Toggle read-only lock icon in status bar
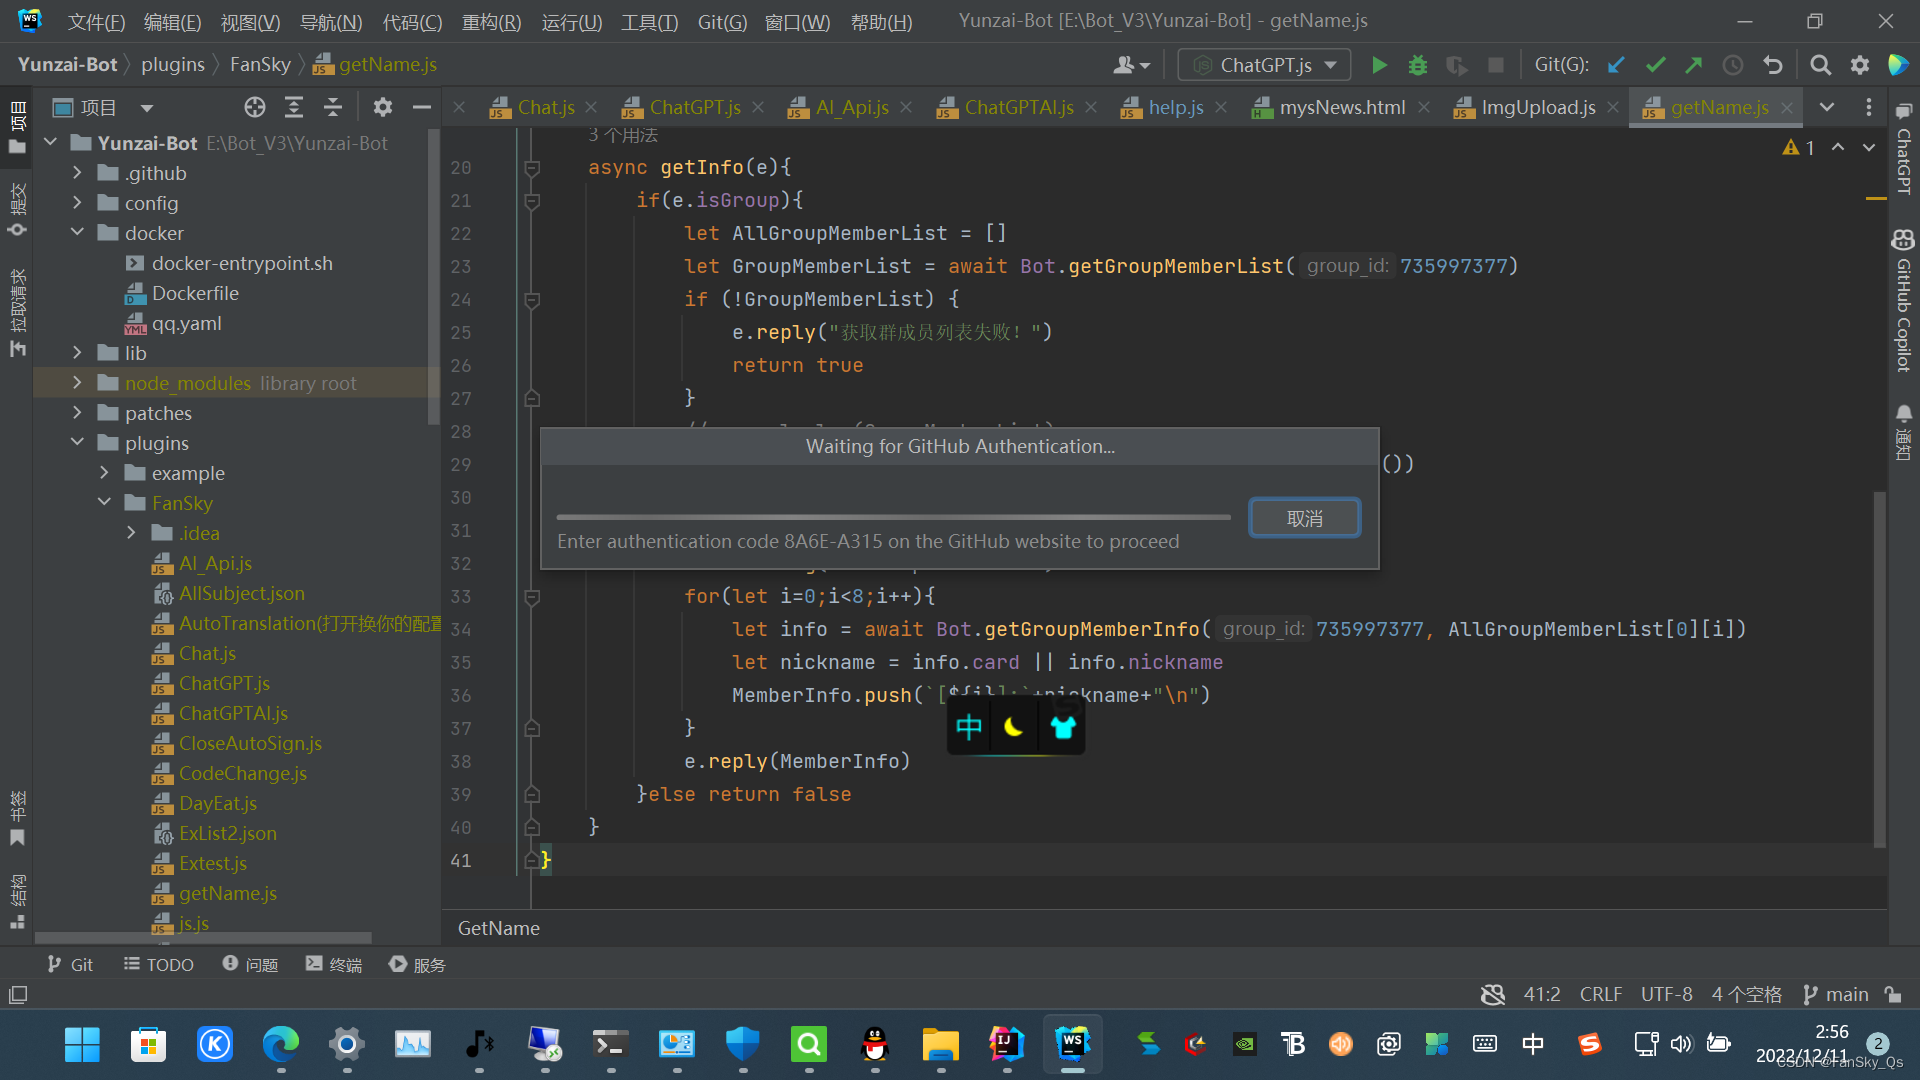This screenshot has width=1920, height=1080. coord(1892,995)
